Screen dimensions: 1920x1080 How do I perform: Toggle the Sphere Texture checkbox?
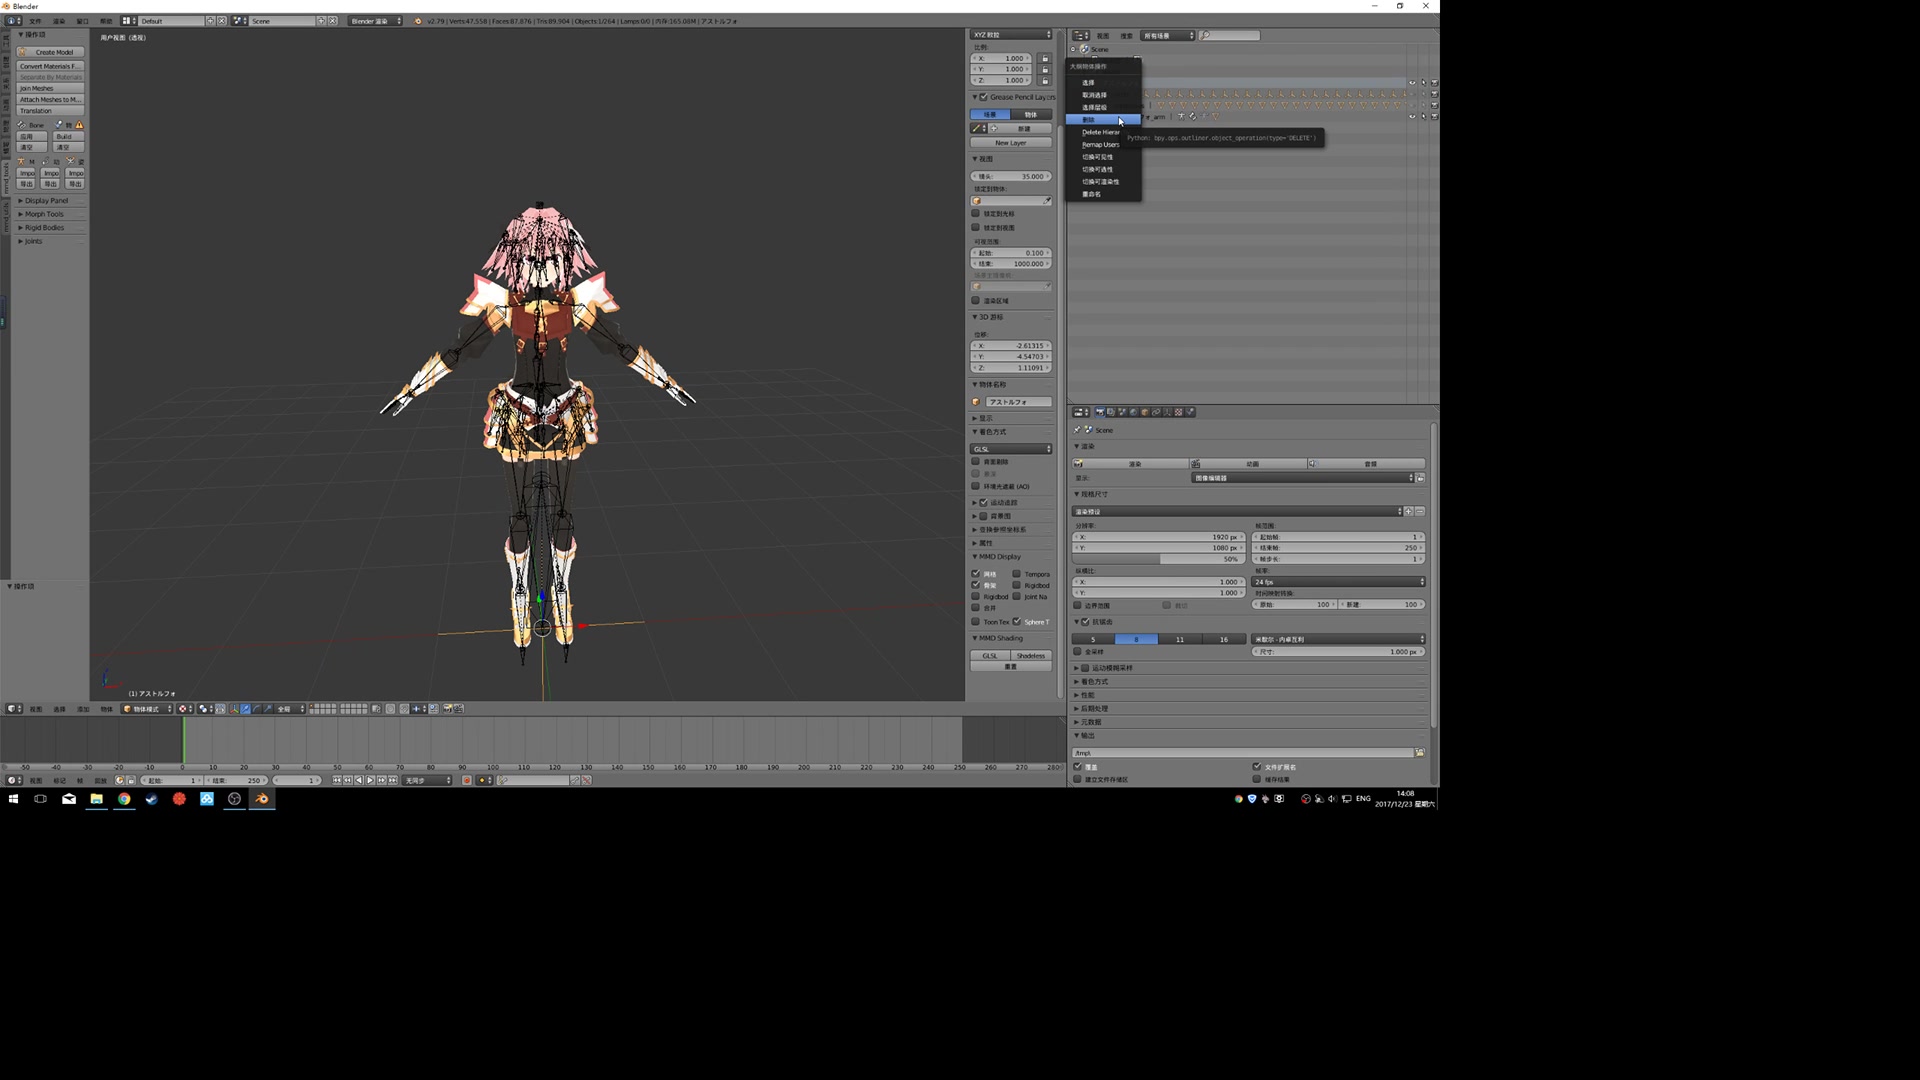click(x=1017, y=622)
